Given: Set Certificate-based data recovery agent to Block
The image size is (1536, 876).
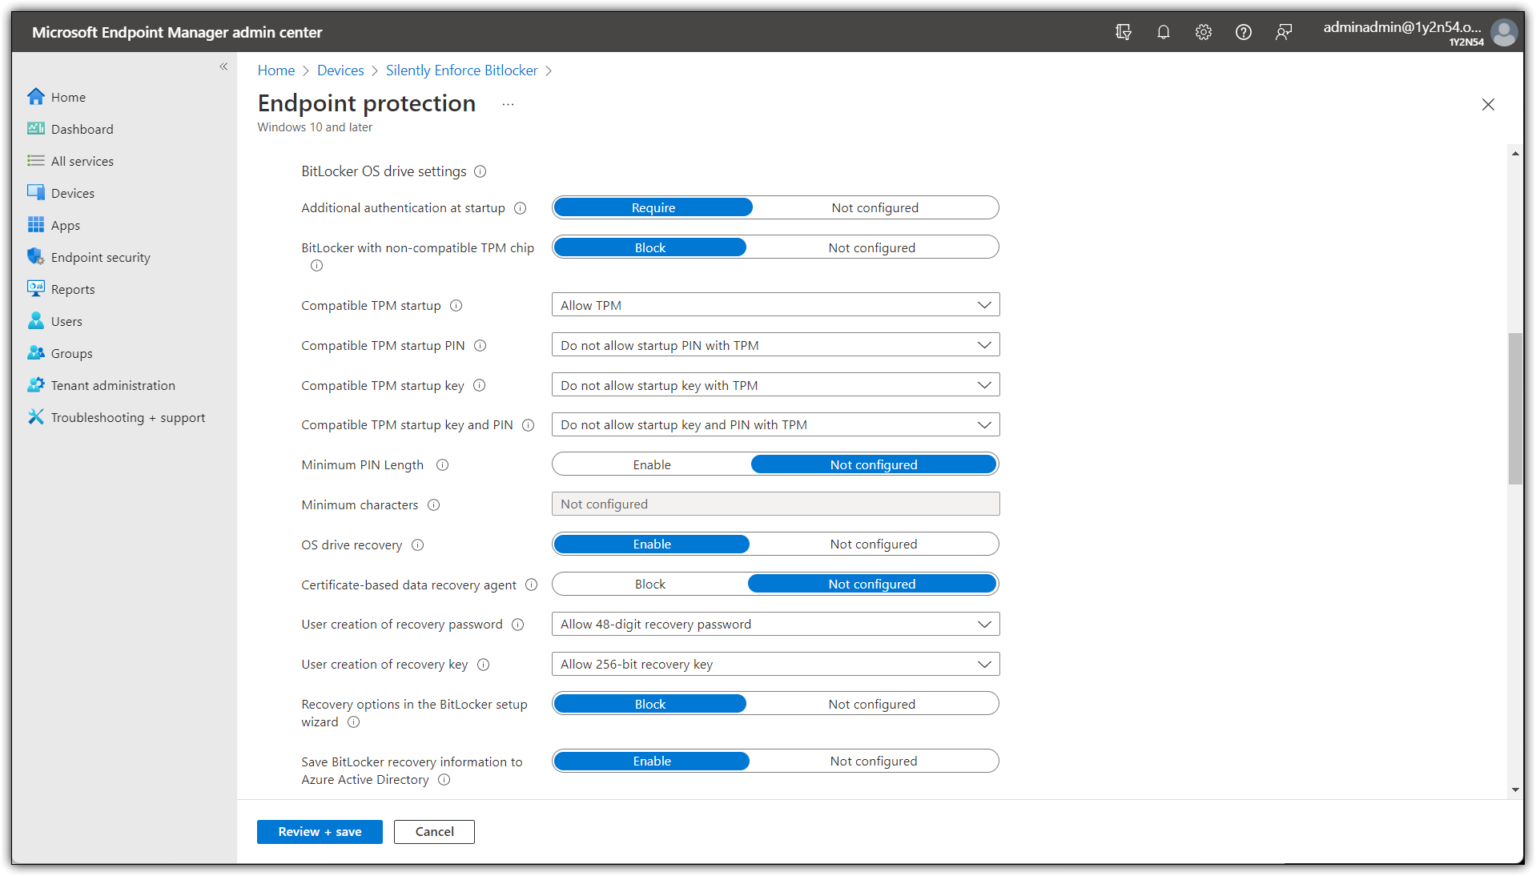Looking at the screenshot, I should click(x=649, y=583).
